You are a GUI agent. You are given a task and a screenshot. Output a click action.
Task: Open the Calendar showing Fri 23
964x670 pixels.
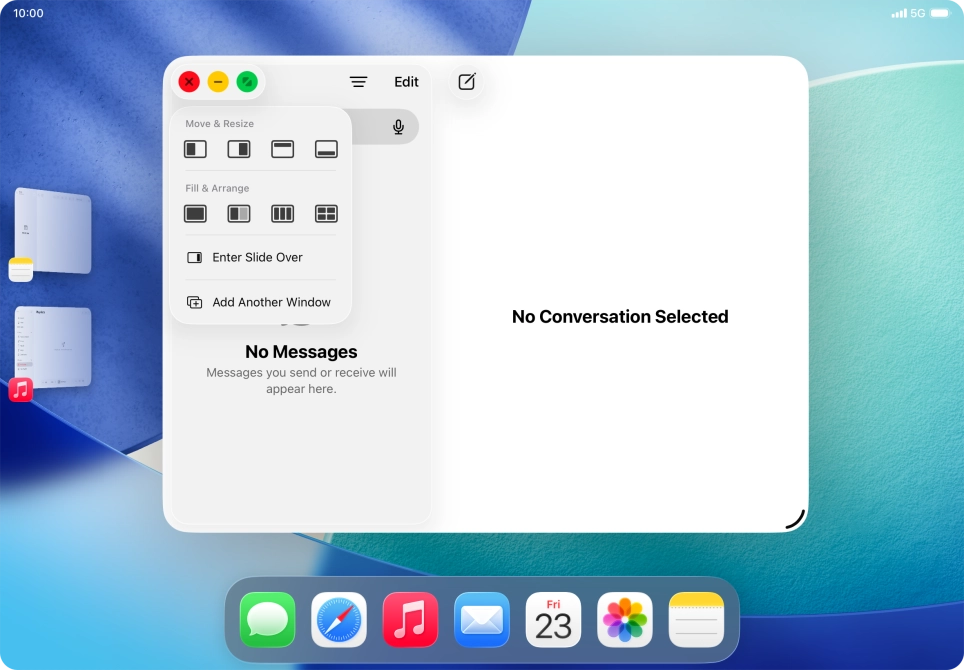[x=553, y=619]
